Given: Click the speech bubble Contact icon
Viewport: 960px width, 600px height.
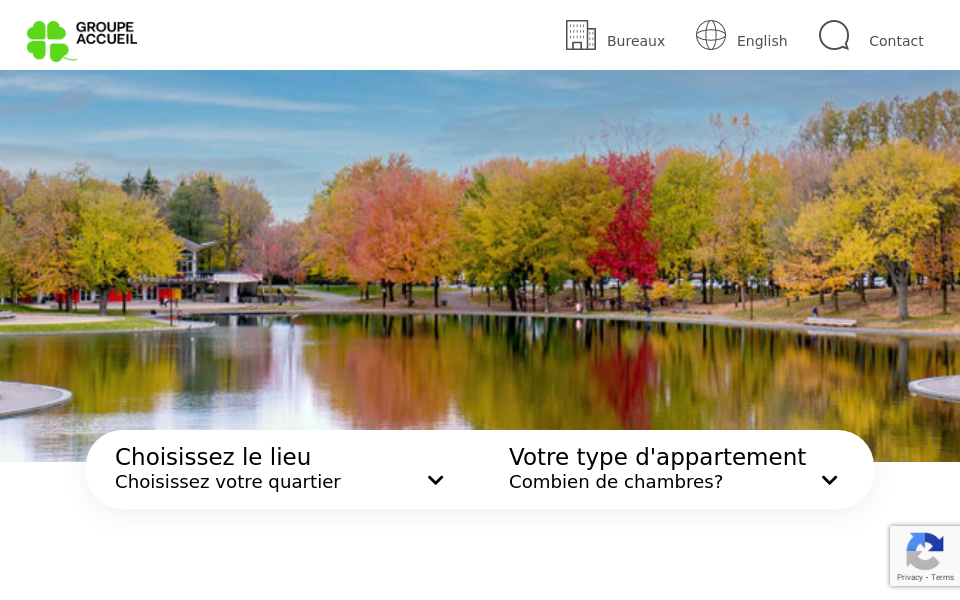Looking at the screenshot, I should coord(834,35).
